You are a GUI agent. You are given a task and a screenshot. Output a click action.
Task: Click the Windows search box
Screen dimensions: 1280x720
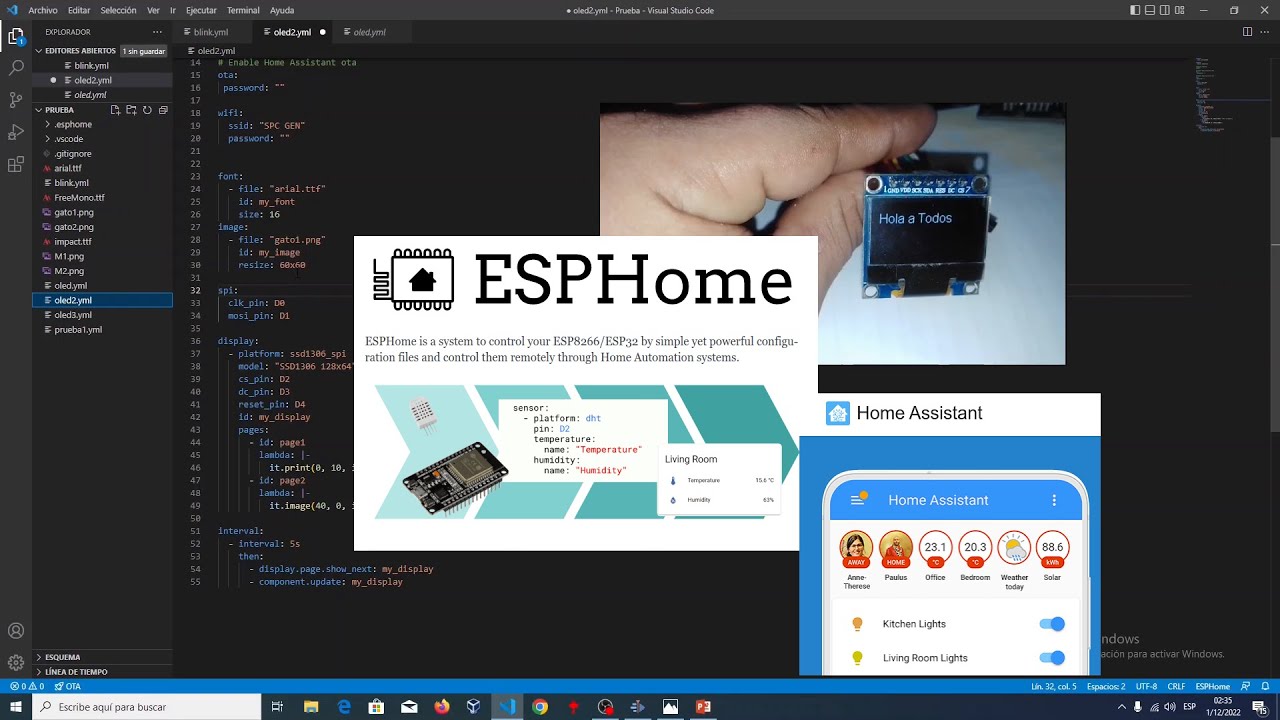148,707
